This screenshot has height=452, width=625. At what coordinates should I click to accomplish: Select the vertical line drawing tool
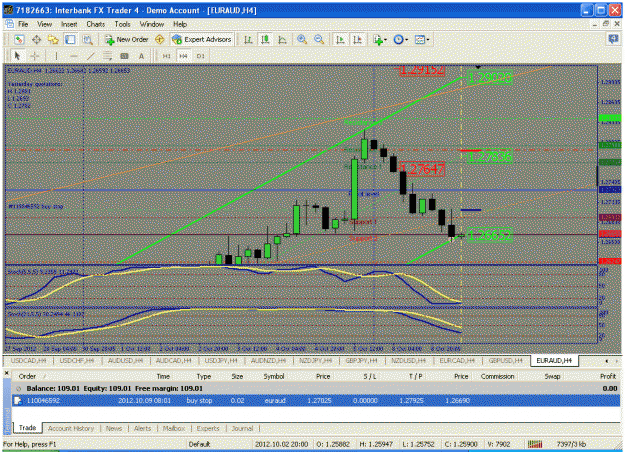(x=56, y=56)
